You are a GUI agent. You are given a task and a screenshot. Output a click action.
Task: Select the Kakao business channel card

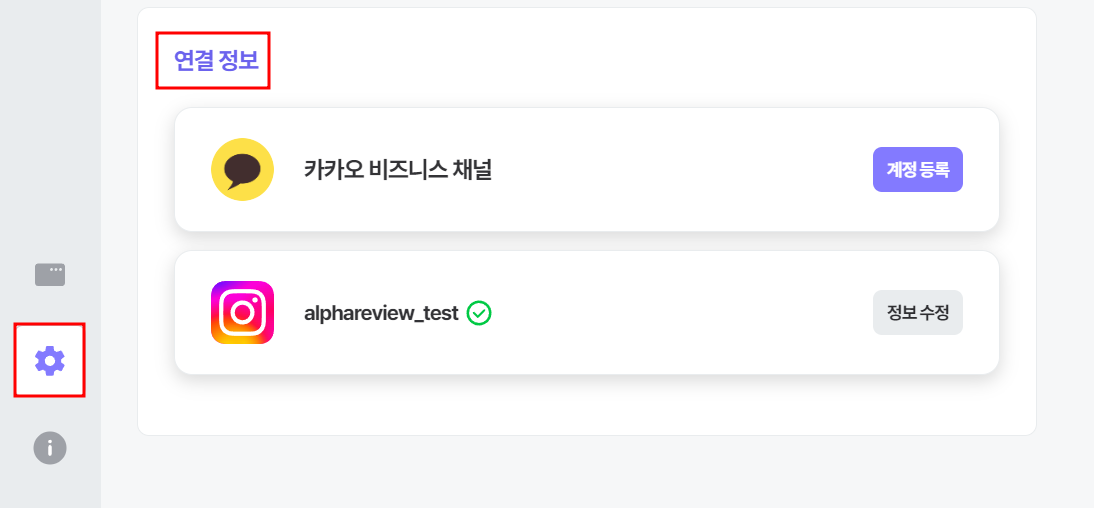(x=587, y=170)
